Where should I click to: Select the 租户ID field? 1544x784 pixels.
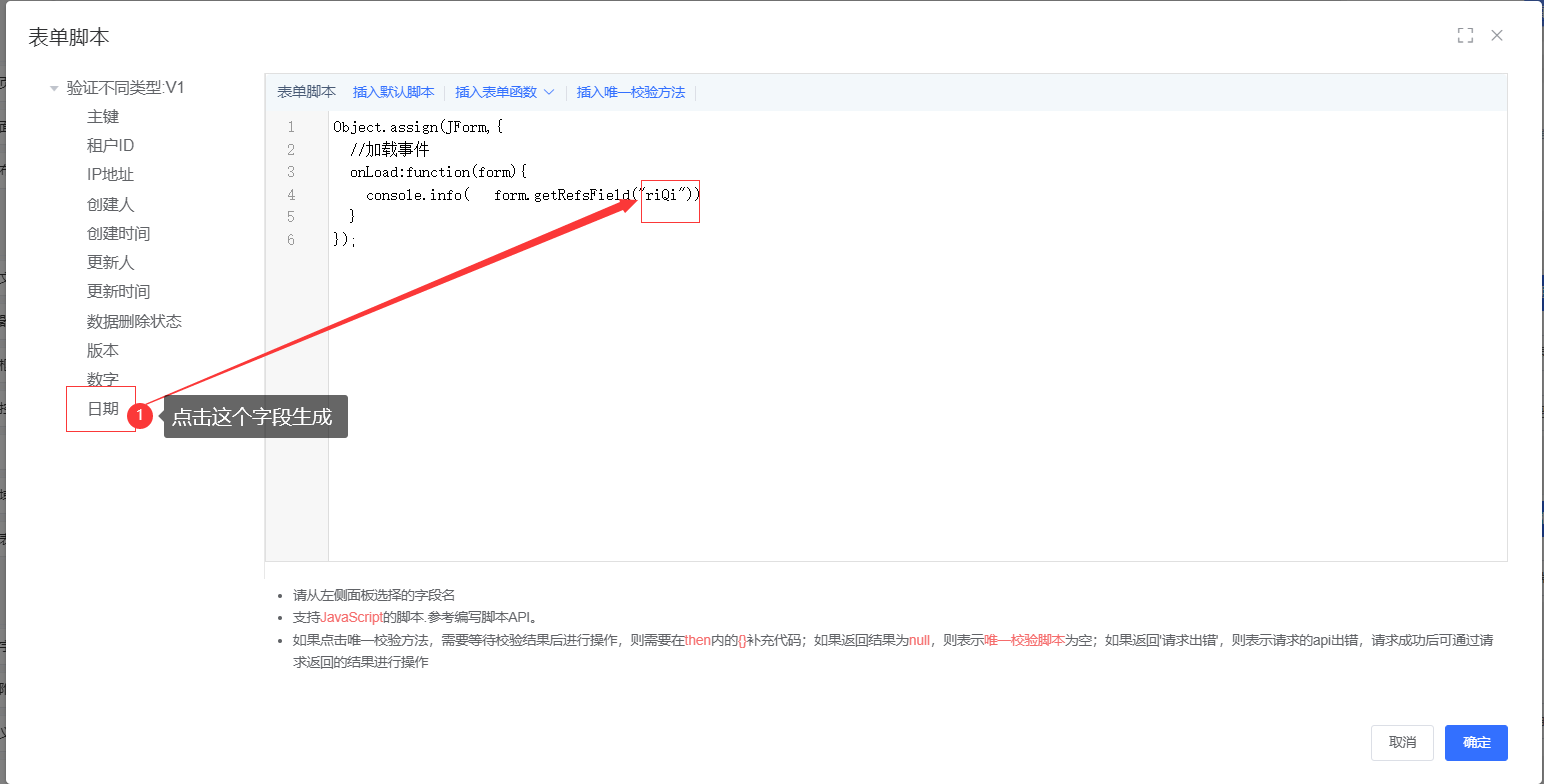(110, 146)
